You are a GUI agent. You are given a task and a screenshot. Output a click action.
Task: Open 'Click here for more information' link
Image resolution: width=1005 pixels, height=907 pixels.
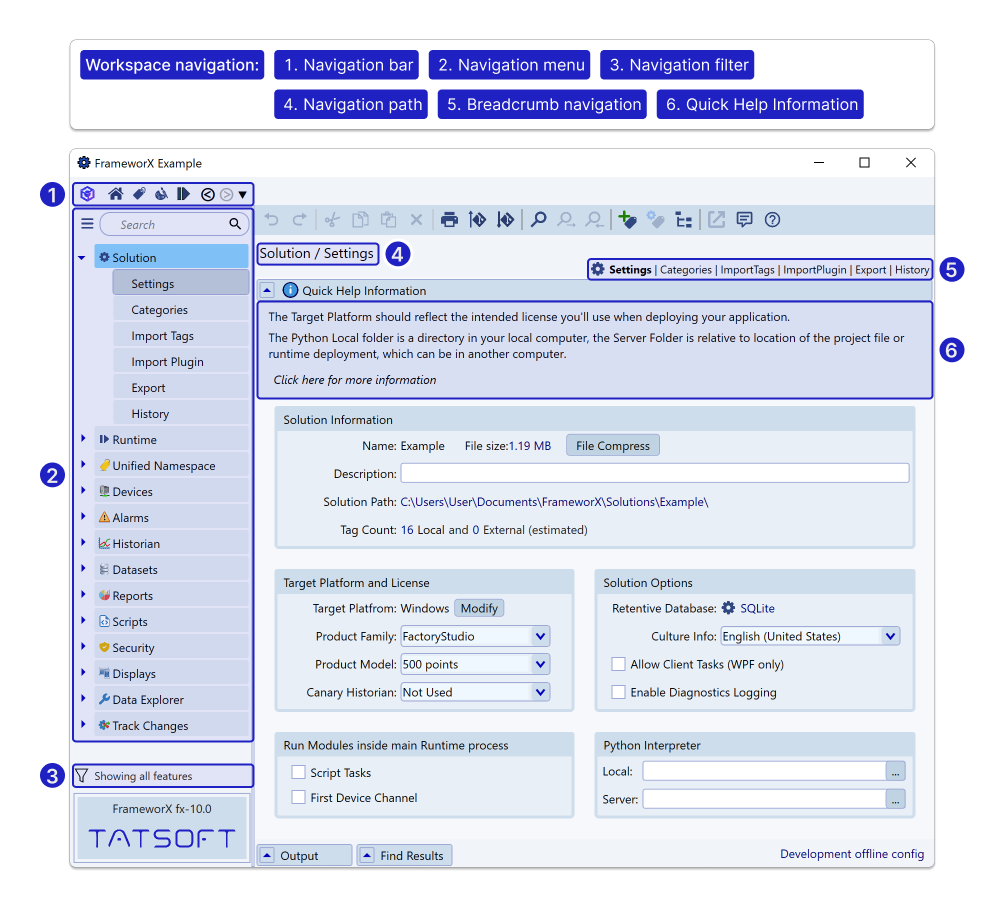[355, 380]
